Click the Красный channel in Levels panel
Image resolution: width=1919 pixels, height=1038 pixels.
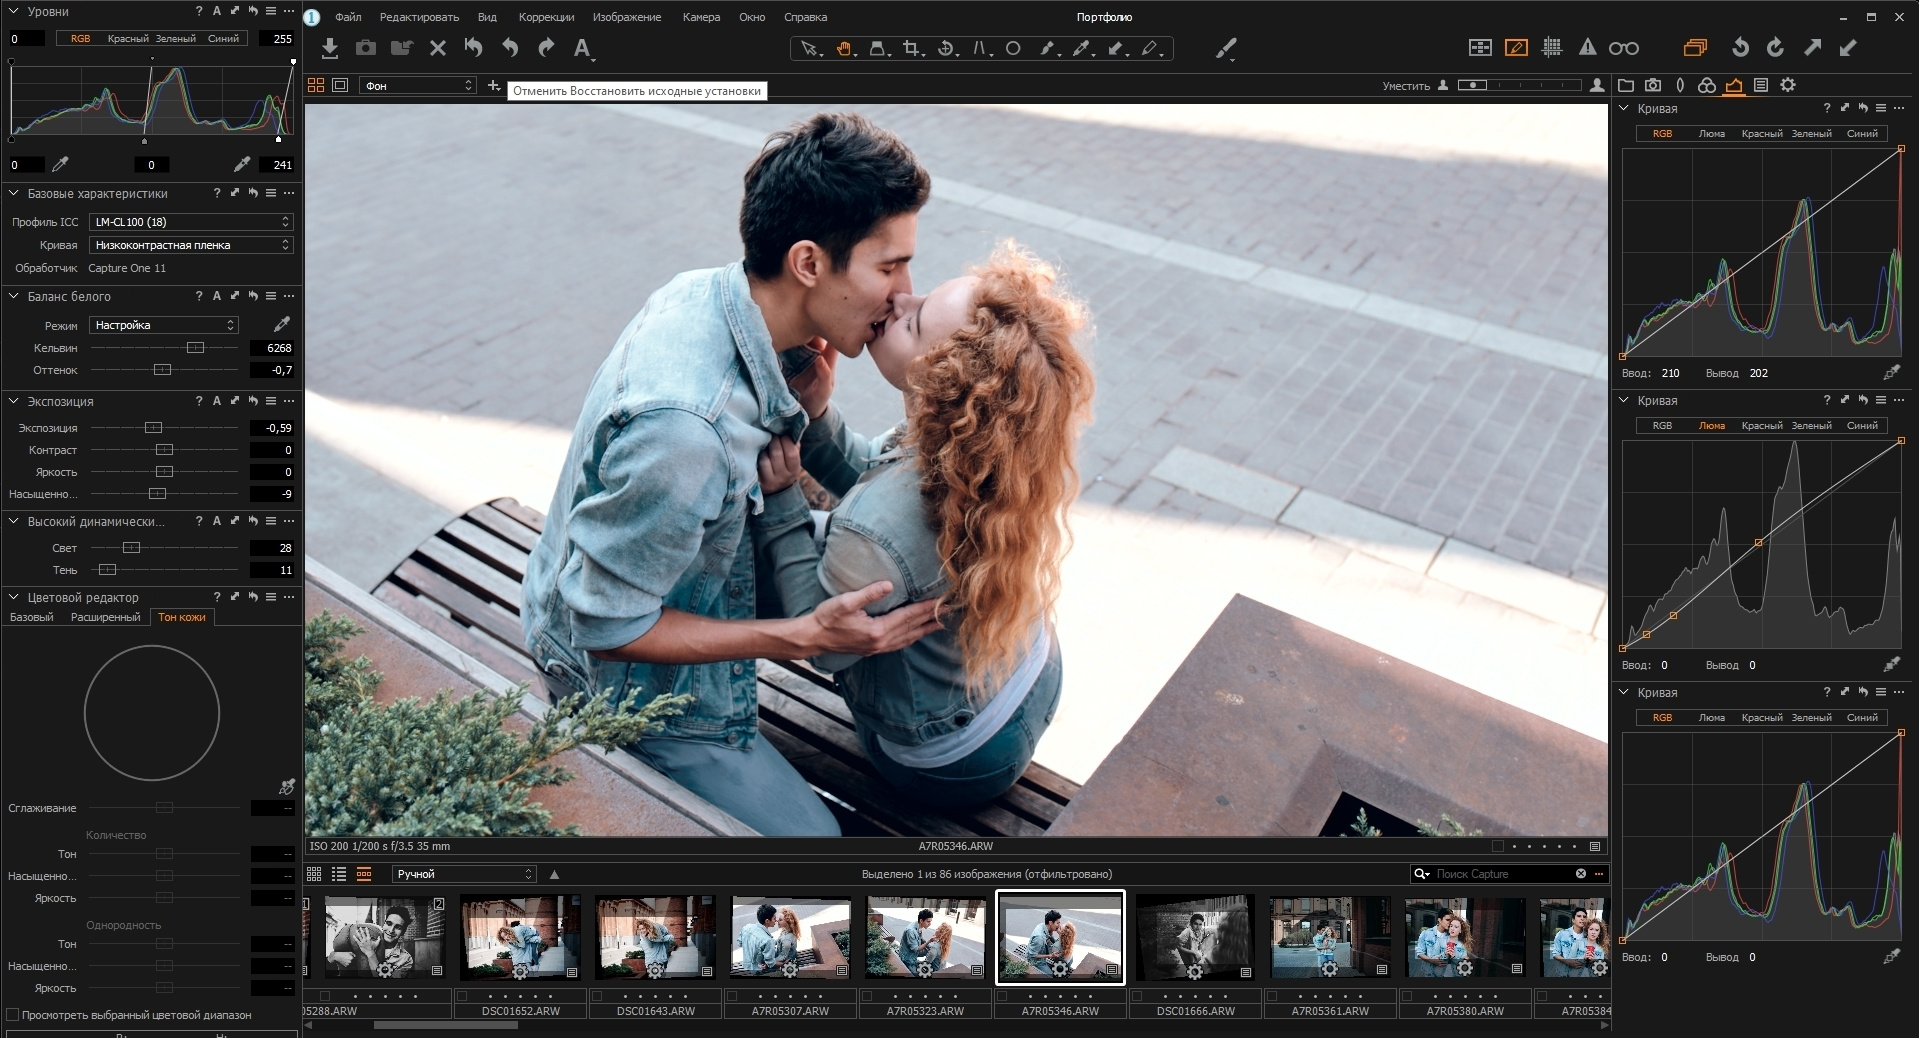coord(128,39)
